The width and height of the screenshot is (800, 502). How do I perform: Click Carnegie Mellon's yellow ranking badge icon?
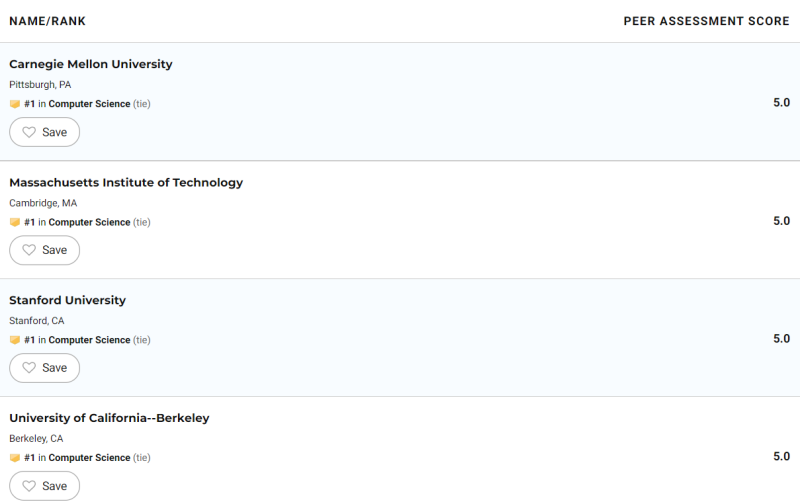(x=15, y=104)
